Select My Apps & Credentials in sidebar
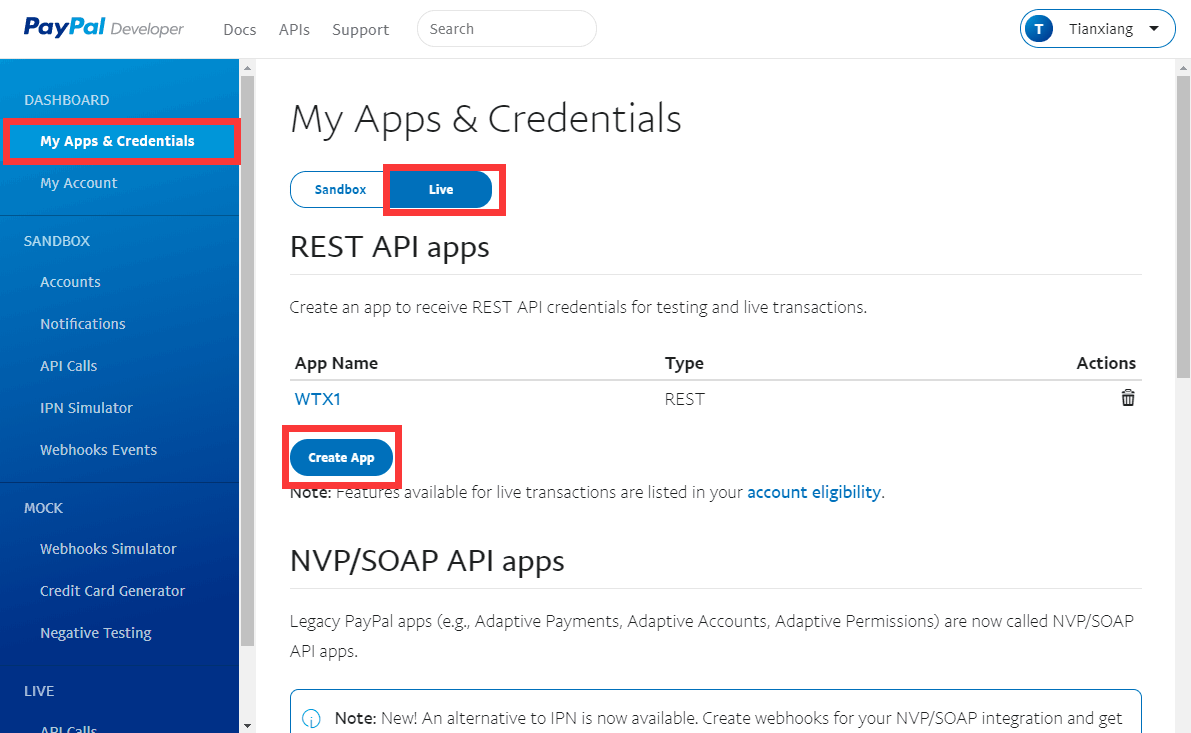This screenshot has height=733, width=1191. click(x=119, y=141)
